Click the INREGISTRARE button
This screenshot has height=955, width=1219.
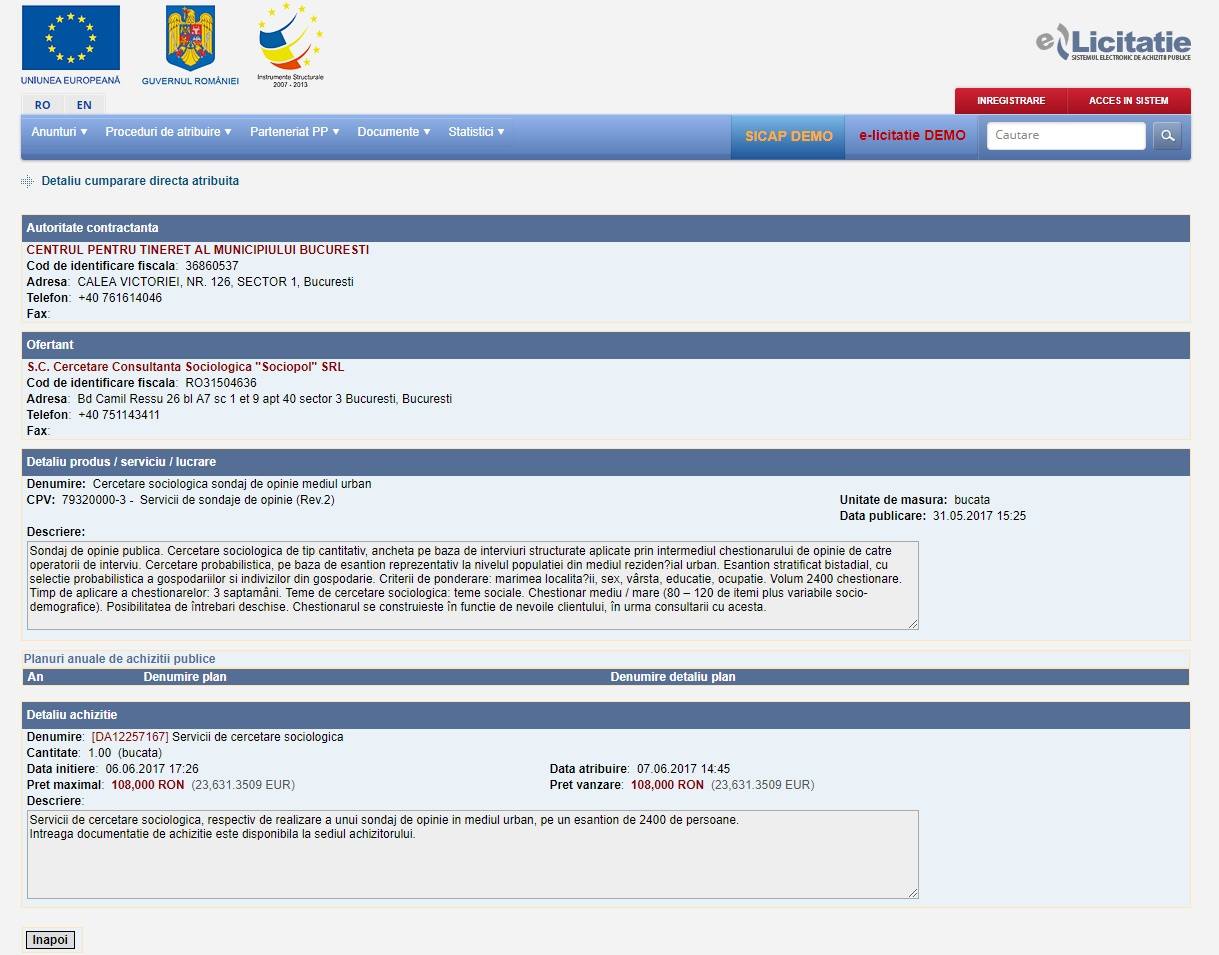click(1010, 101)
